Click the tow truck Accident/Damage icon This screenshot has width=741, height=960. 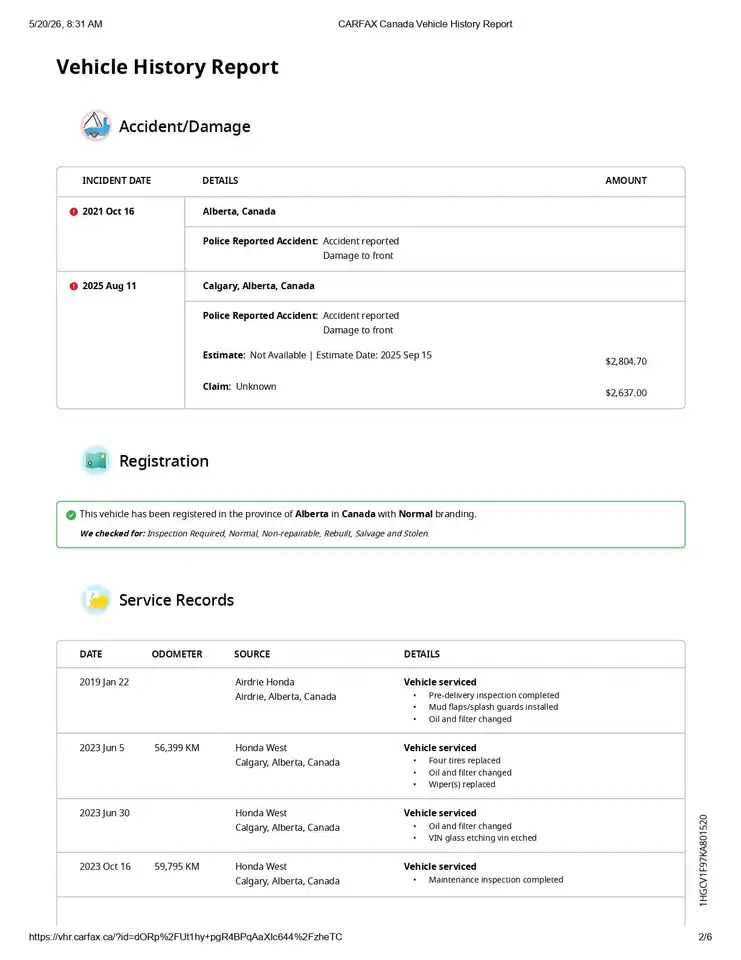[96, 126]
